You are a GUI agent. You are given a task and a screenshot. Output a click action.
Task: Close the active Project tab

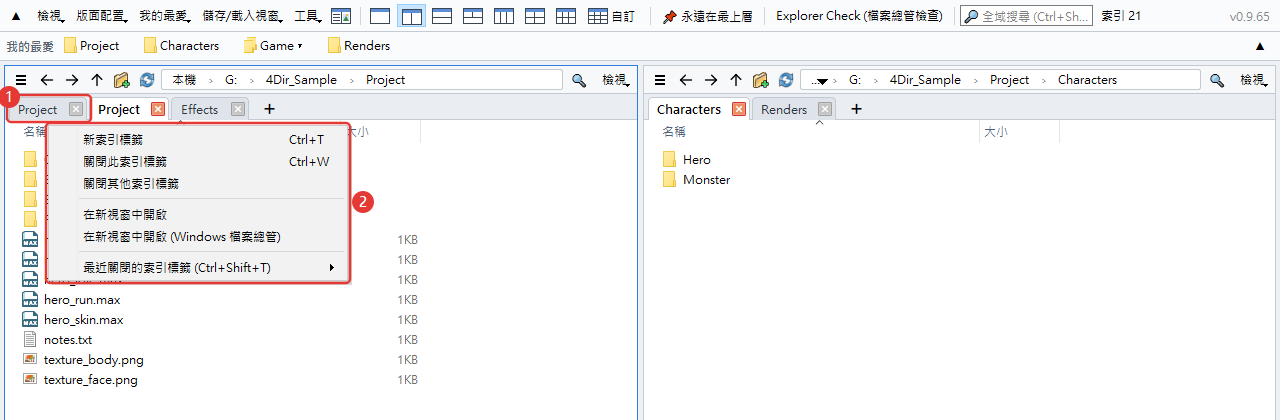(x=158, y=110)
